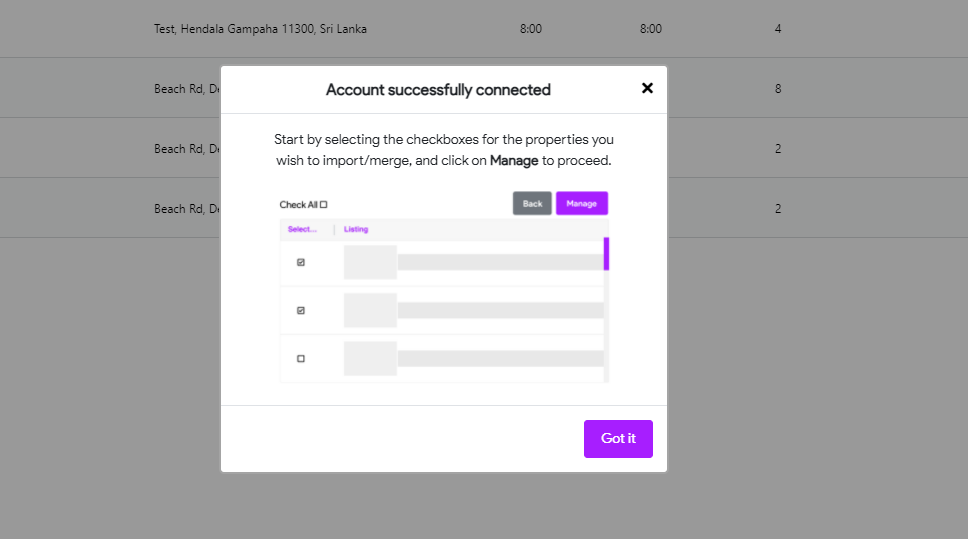Close the Account successfully connected dialog
Viewport: 968px width, 539px height.
647,88
